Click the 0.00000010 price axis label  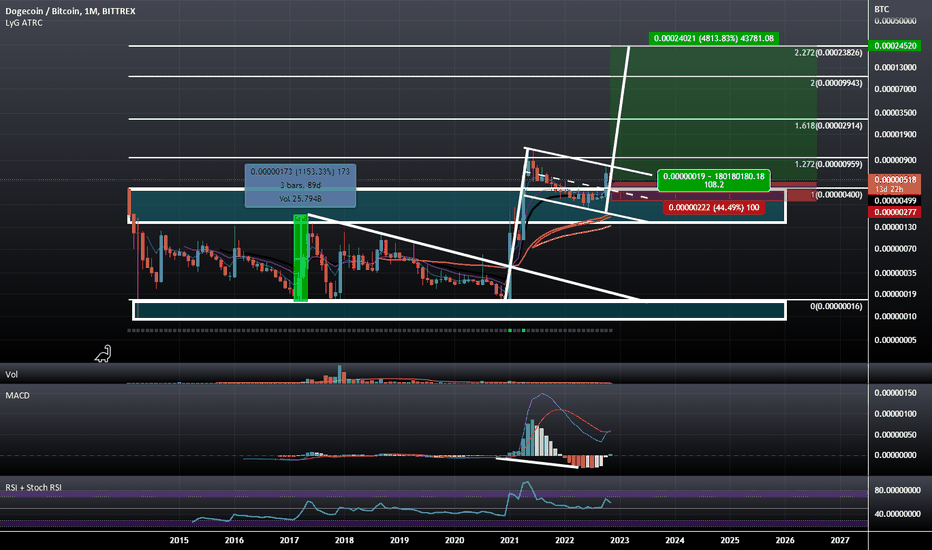tap(895, 316)
